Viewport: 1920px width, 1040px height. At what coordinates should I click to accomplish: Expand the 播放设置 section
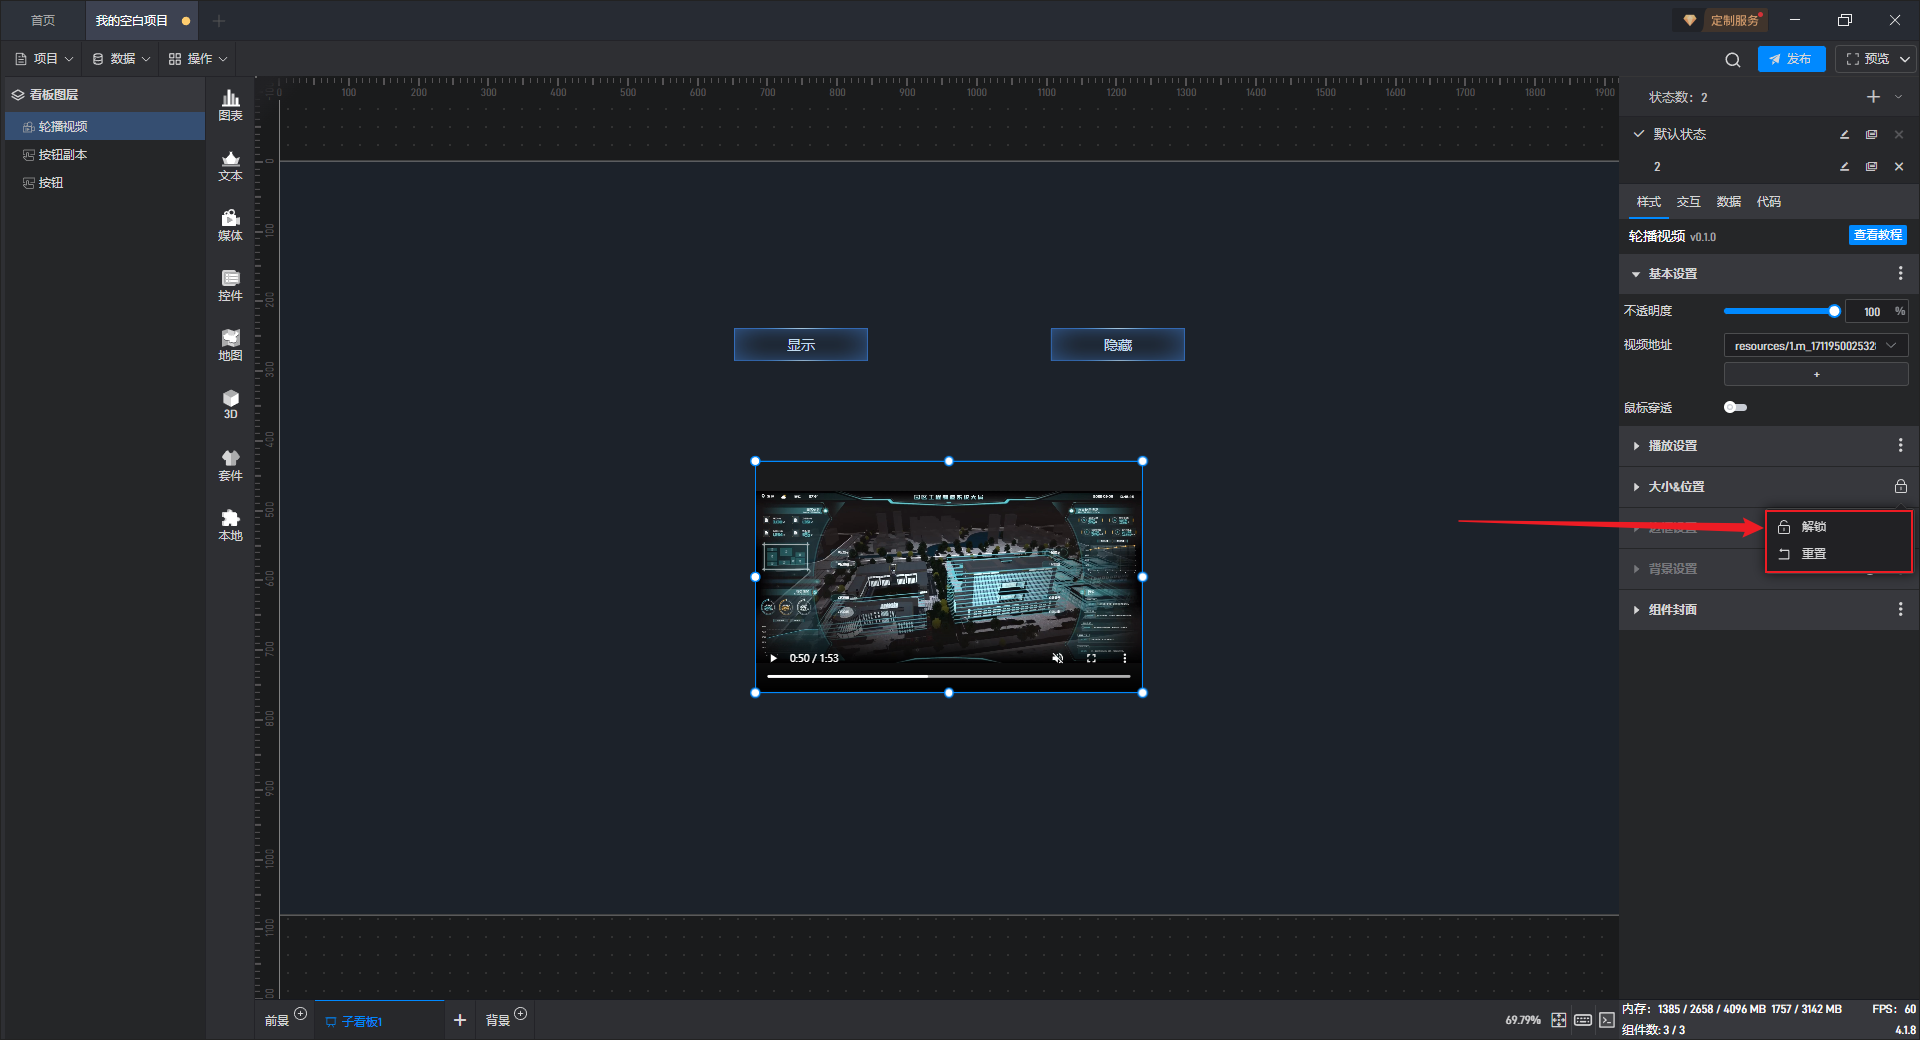click(1636, 446)
